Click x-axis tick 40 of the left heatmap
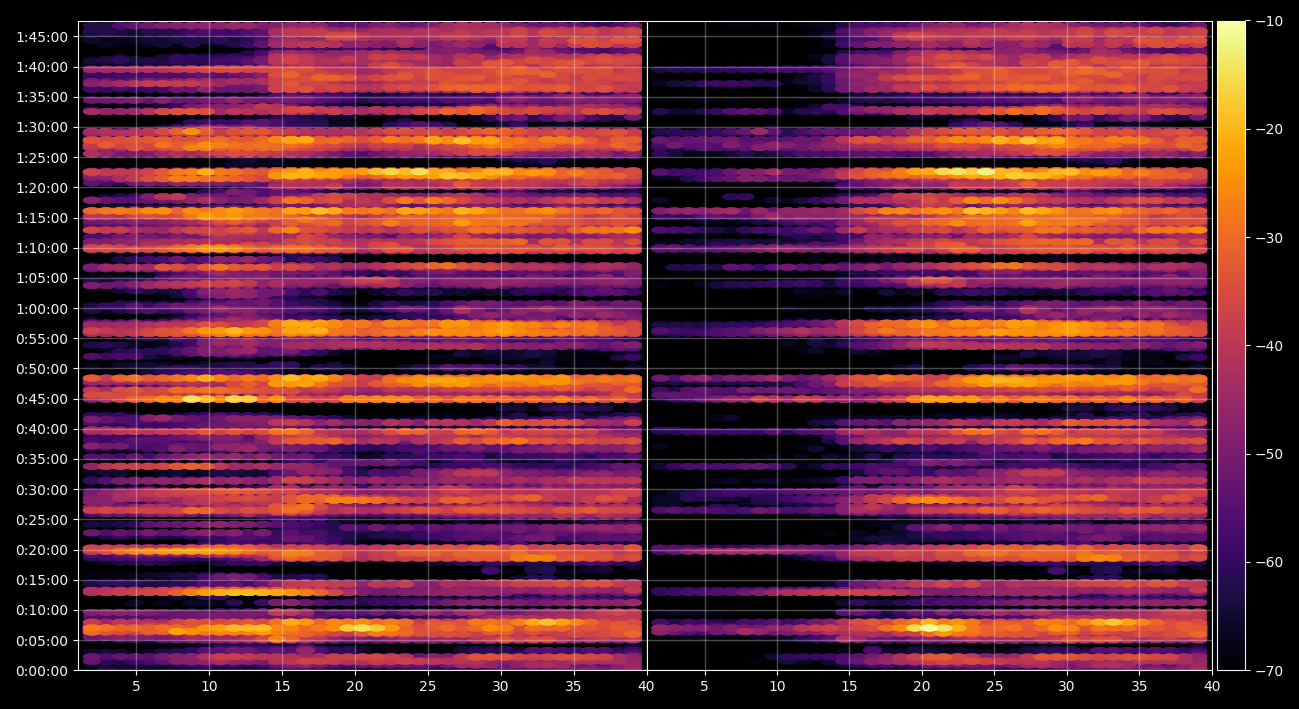Image resolution: width=1299 pixels, height=709 pixels. pyautogui.click(x=646, y=687)
